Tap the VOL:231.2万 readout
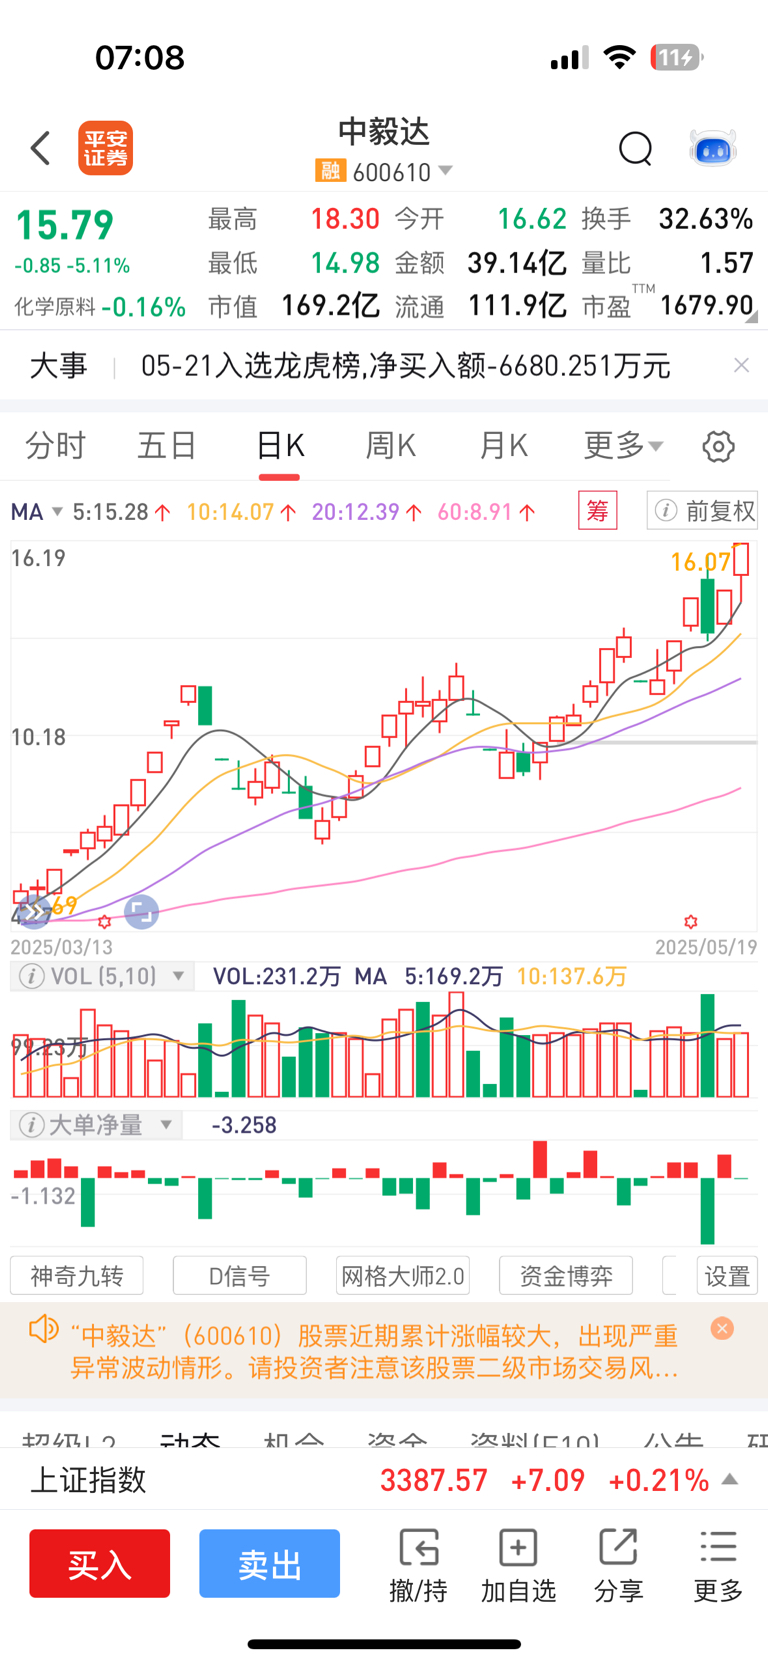769x1665 pixels. 277,976
